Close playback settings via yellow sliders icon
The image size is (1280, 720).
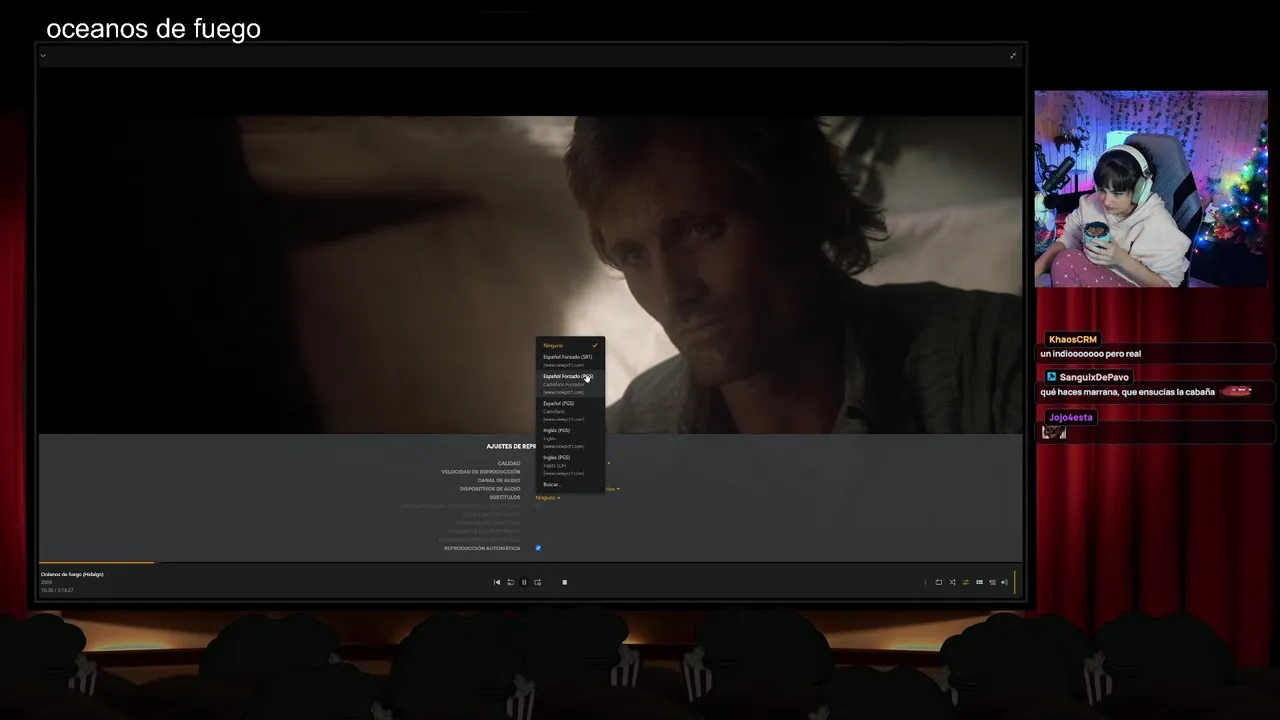point(966,582)
